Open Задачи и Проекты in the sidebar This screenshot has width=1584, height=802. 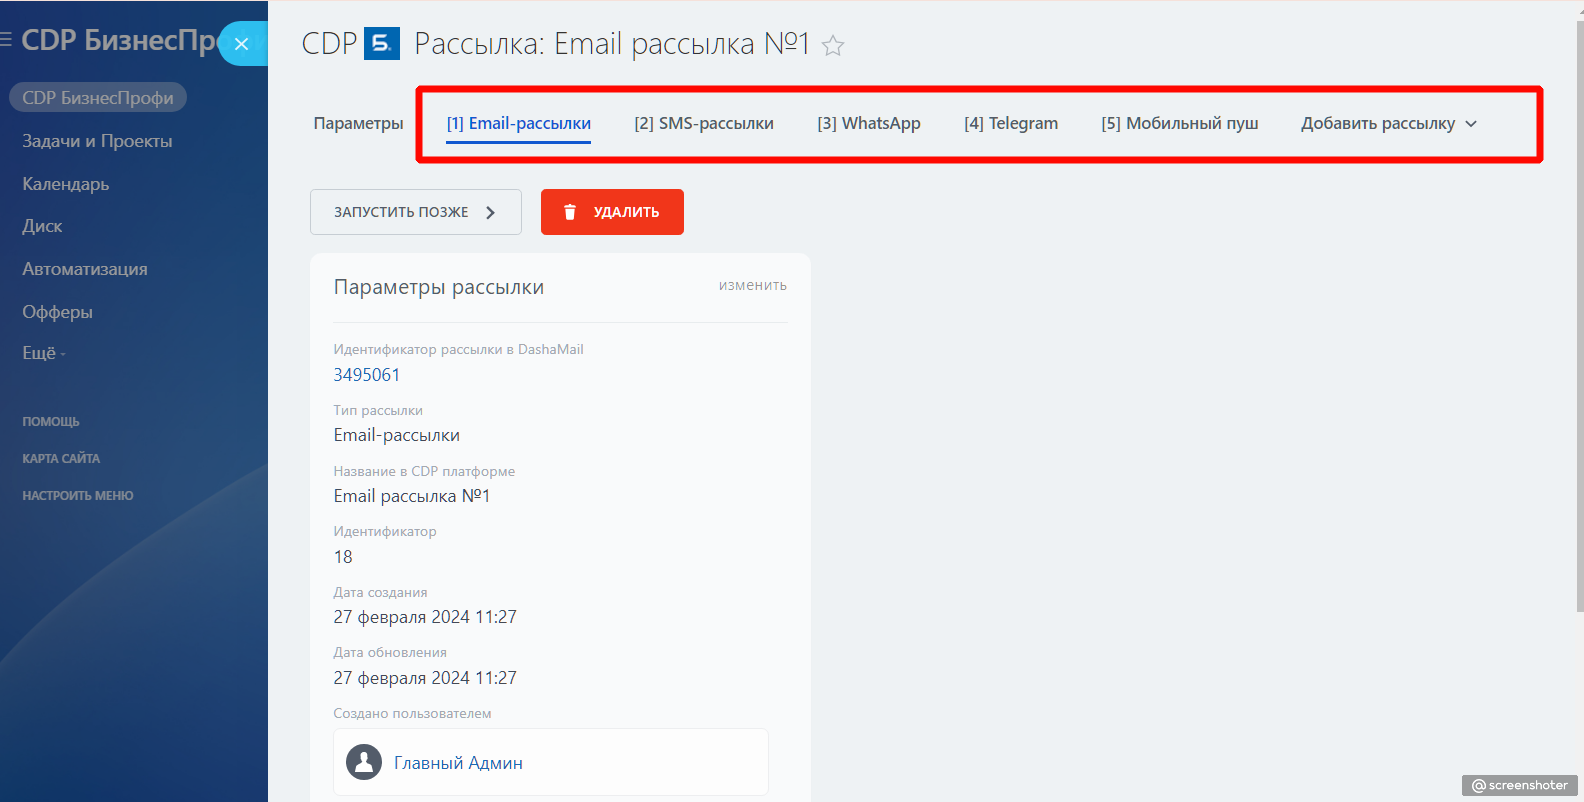[x=97, y=141]
